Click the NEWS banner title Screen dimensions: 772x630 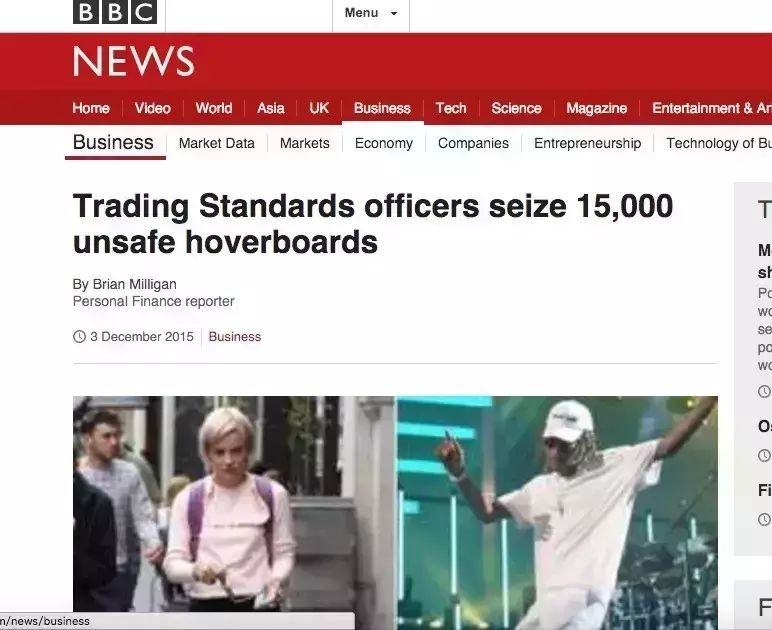134,62
